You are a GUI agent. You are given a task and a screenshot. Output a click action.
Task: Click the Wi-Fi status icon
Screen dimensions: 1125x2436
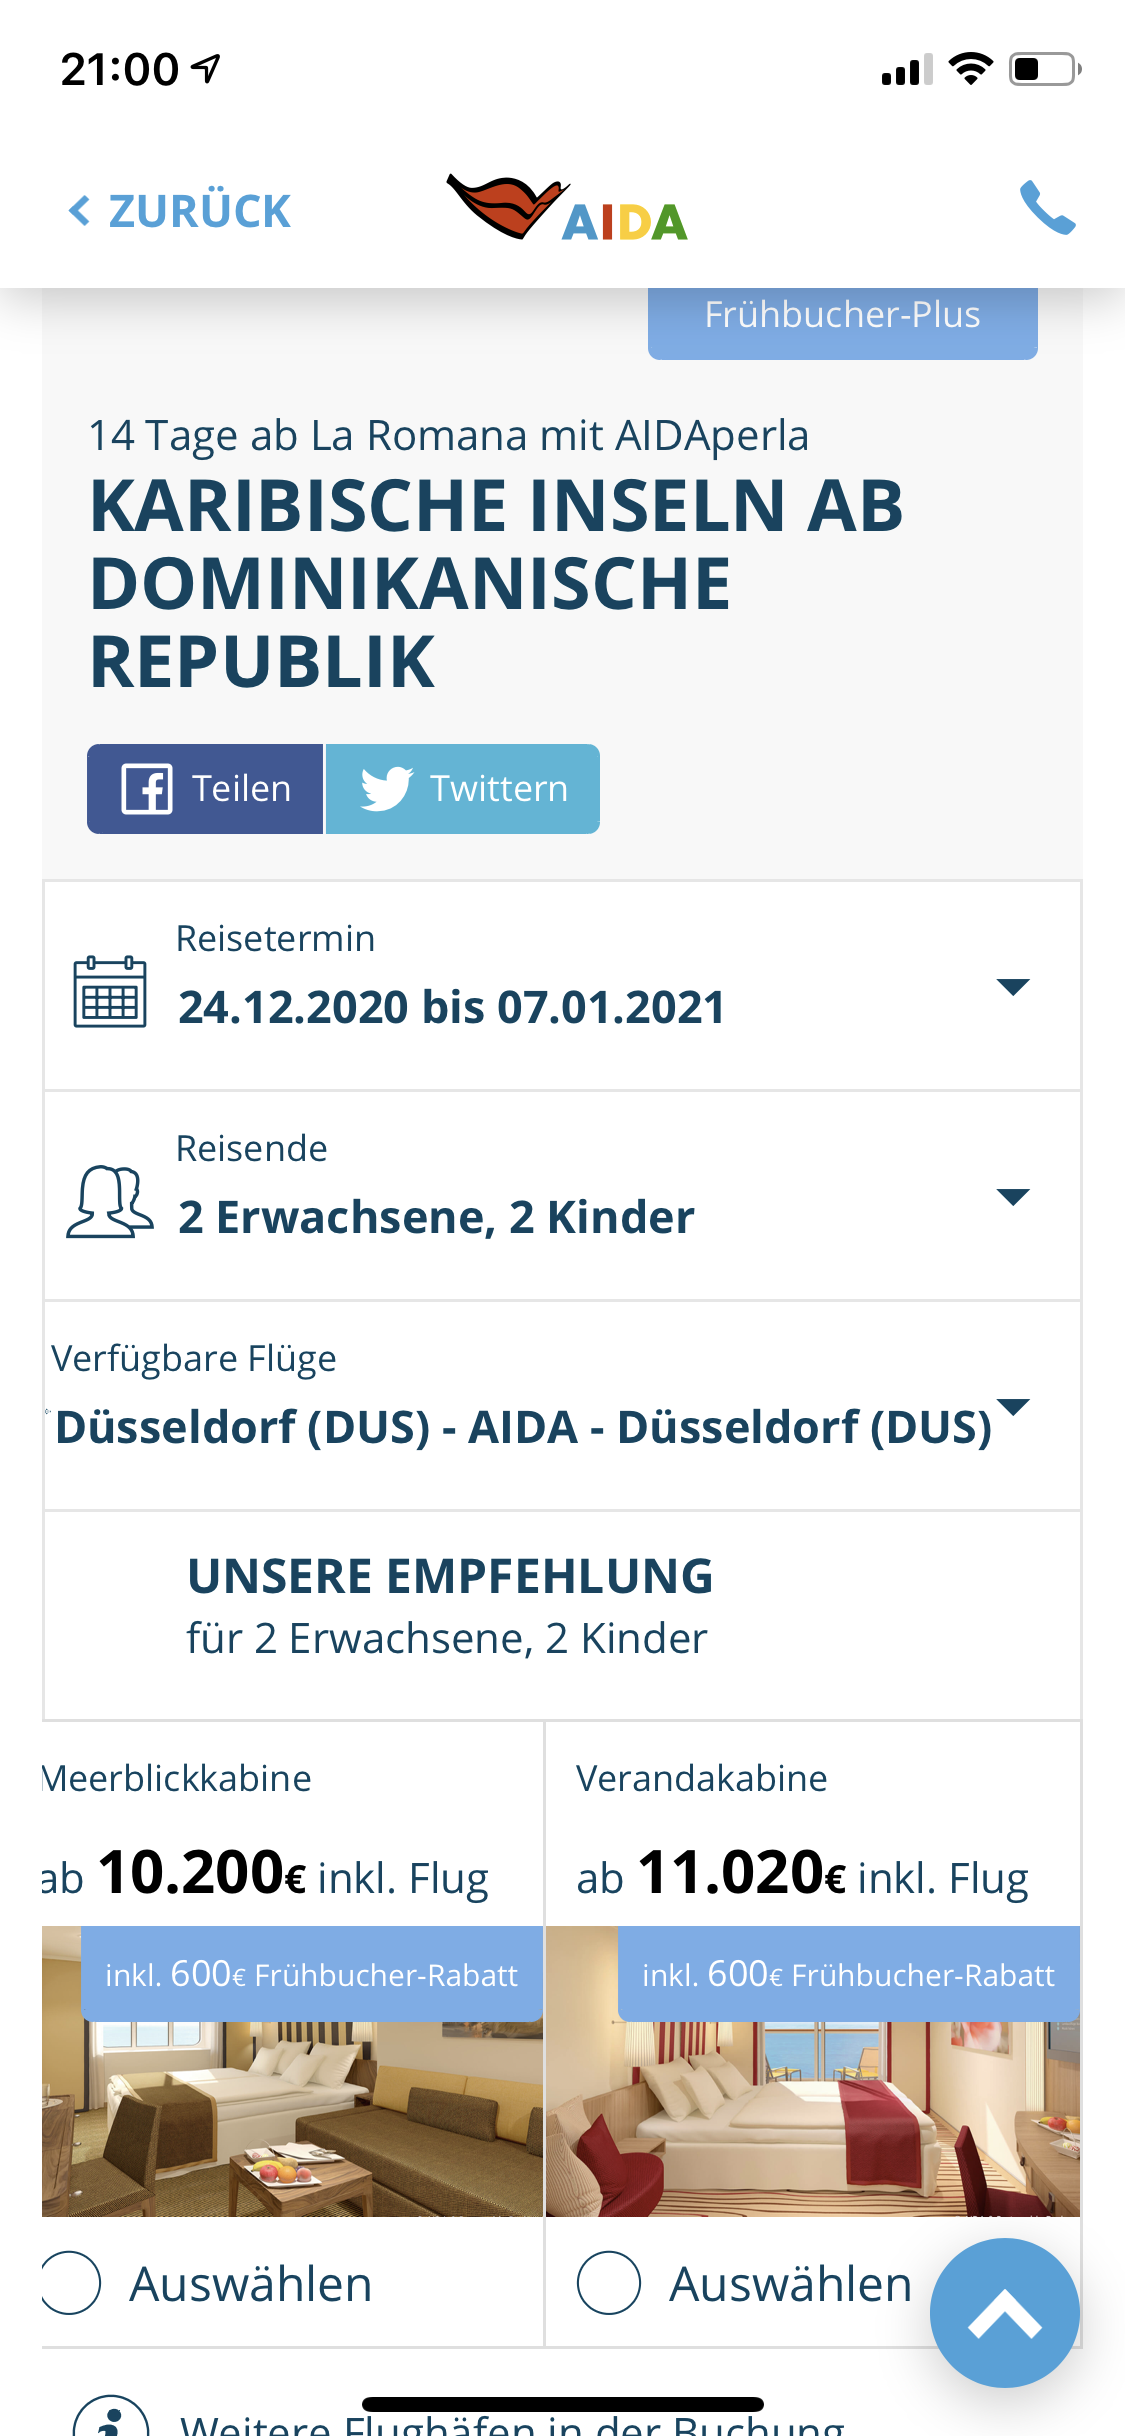(x=969, y=69)
